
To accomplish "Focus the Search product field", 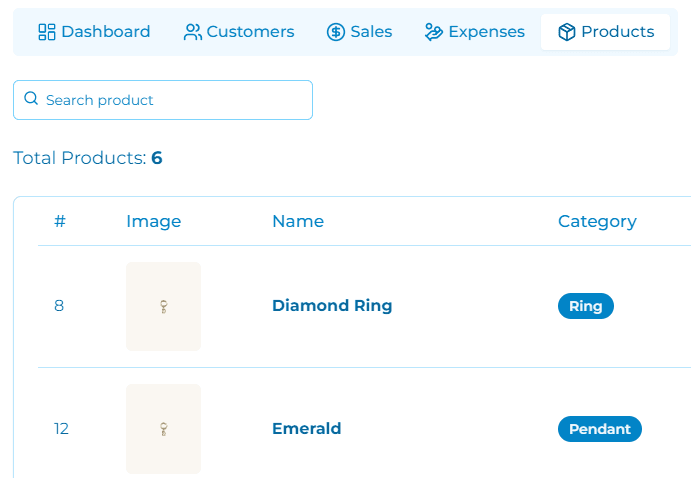I will click(163, 100).
